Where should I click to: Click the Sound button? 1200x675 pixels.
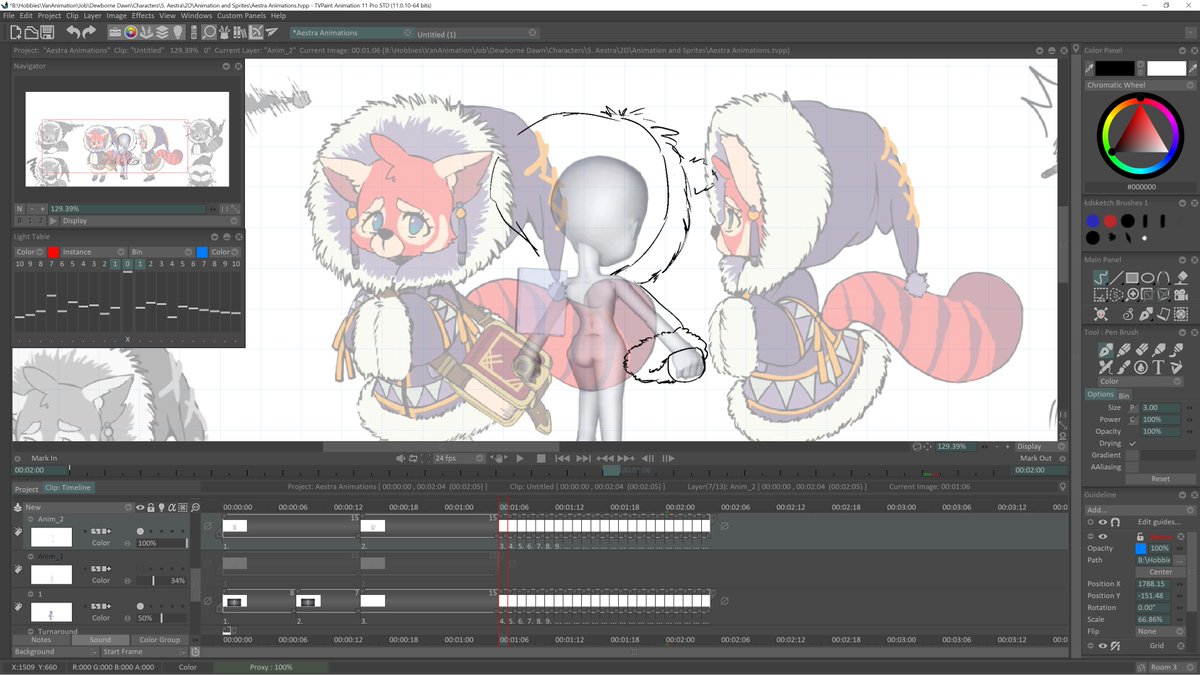click(x=100, y=640)
